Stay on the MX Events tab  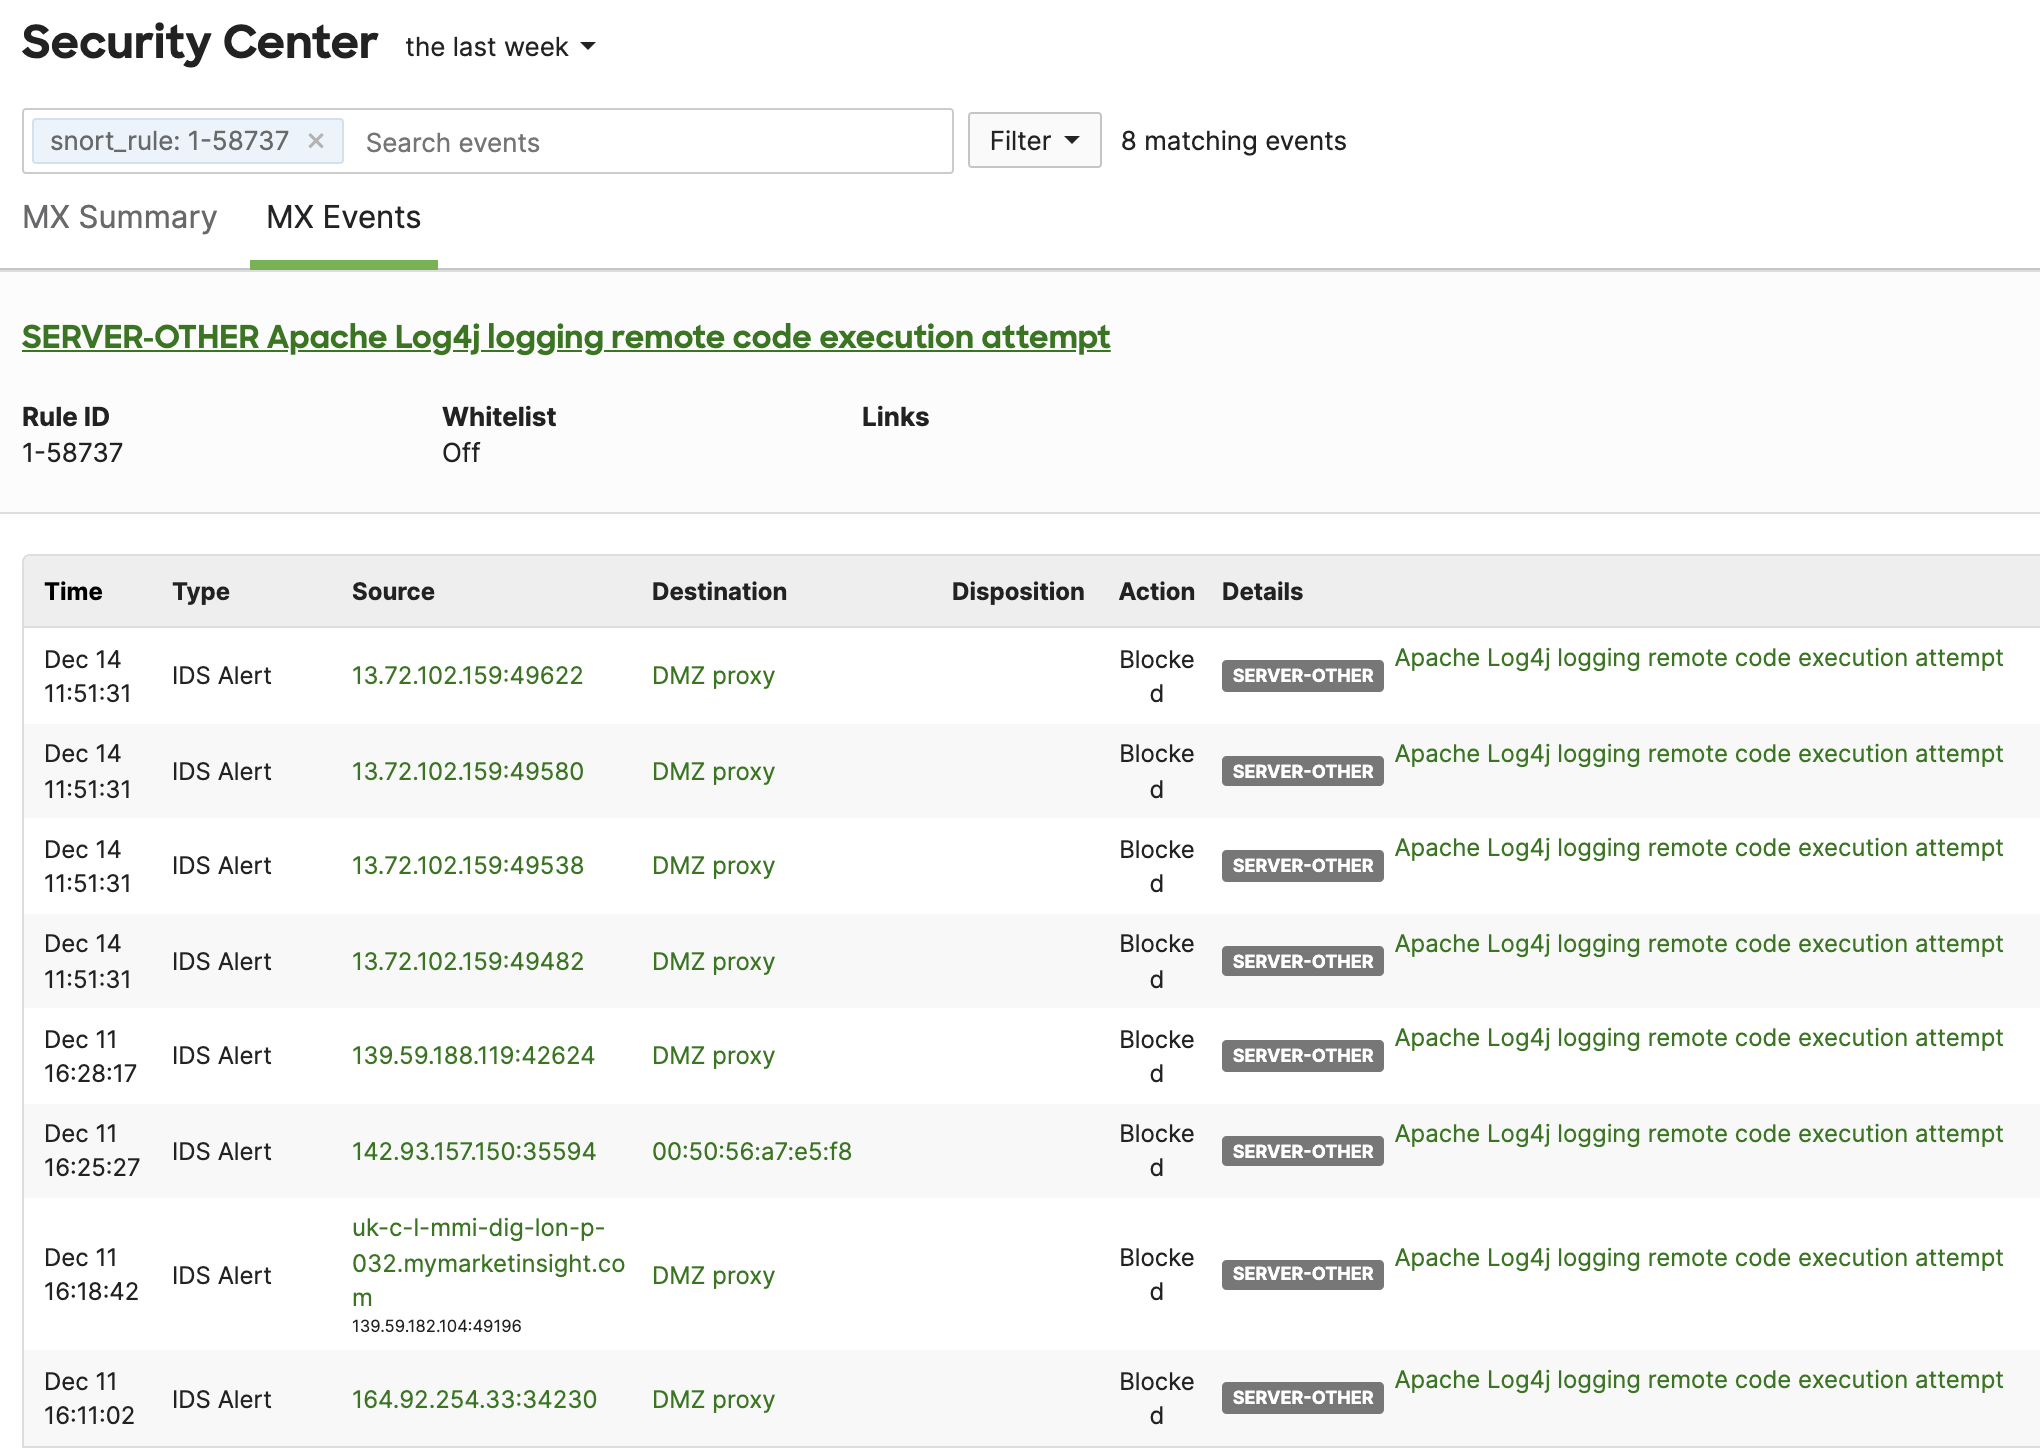tap(342, 217)
